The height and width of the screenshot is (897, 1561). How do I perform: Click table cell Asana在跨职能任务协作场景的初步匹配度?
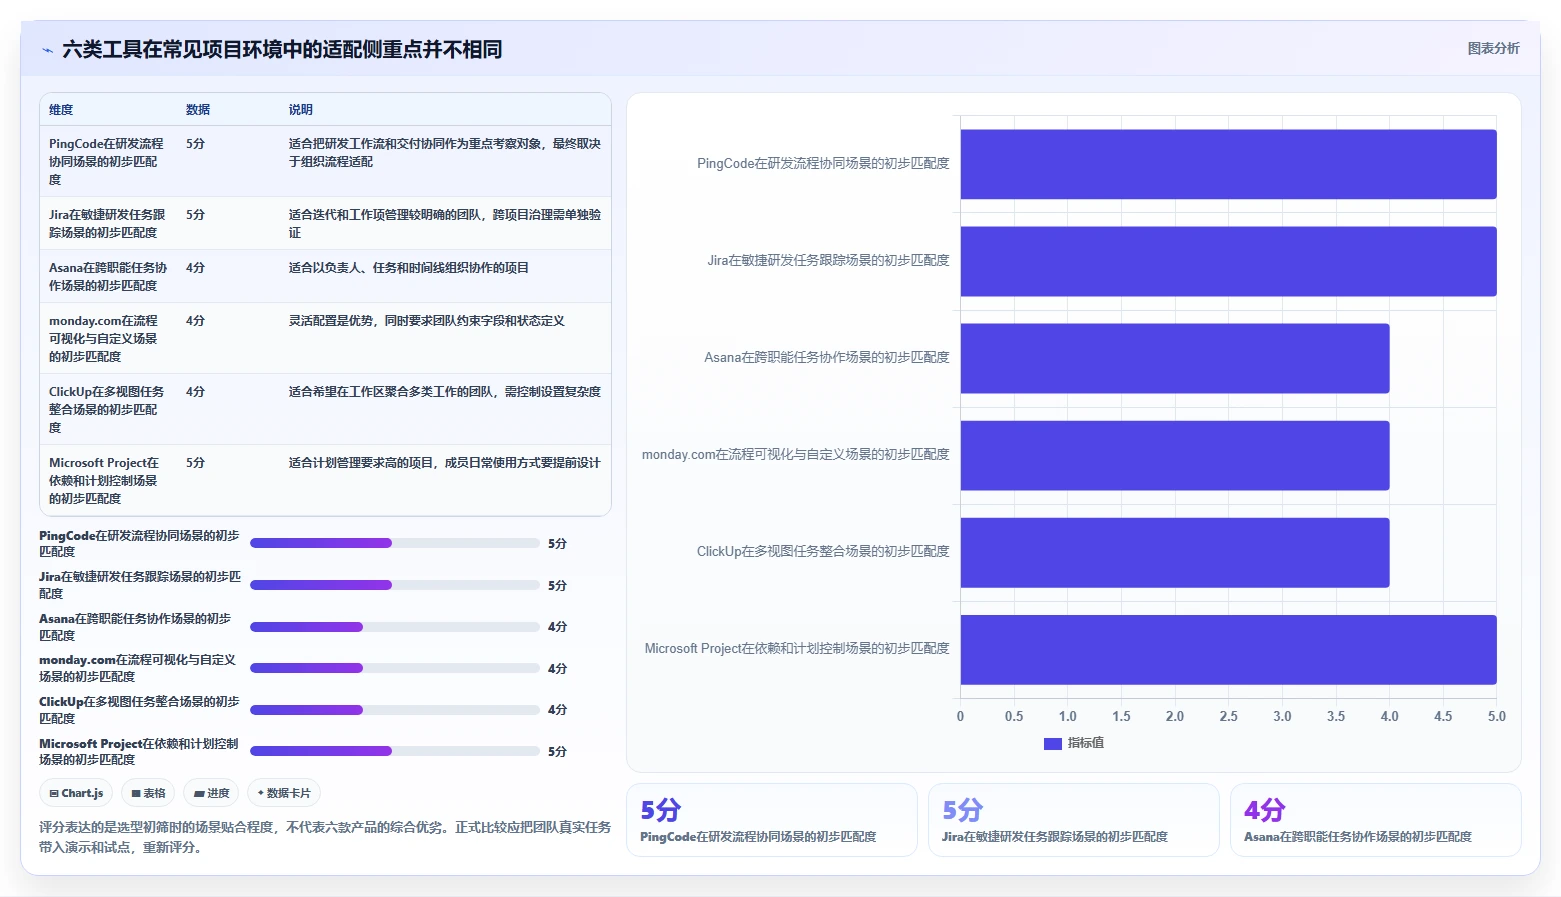[x=108, y=277]
